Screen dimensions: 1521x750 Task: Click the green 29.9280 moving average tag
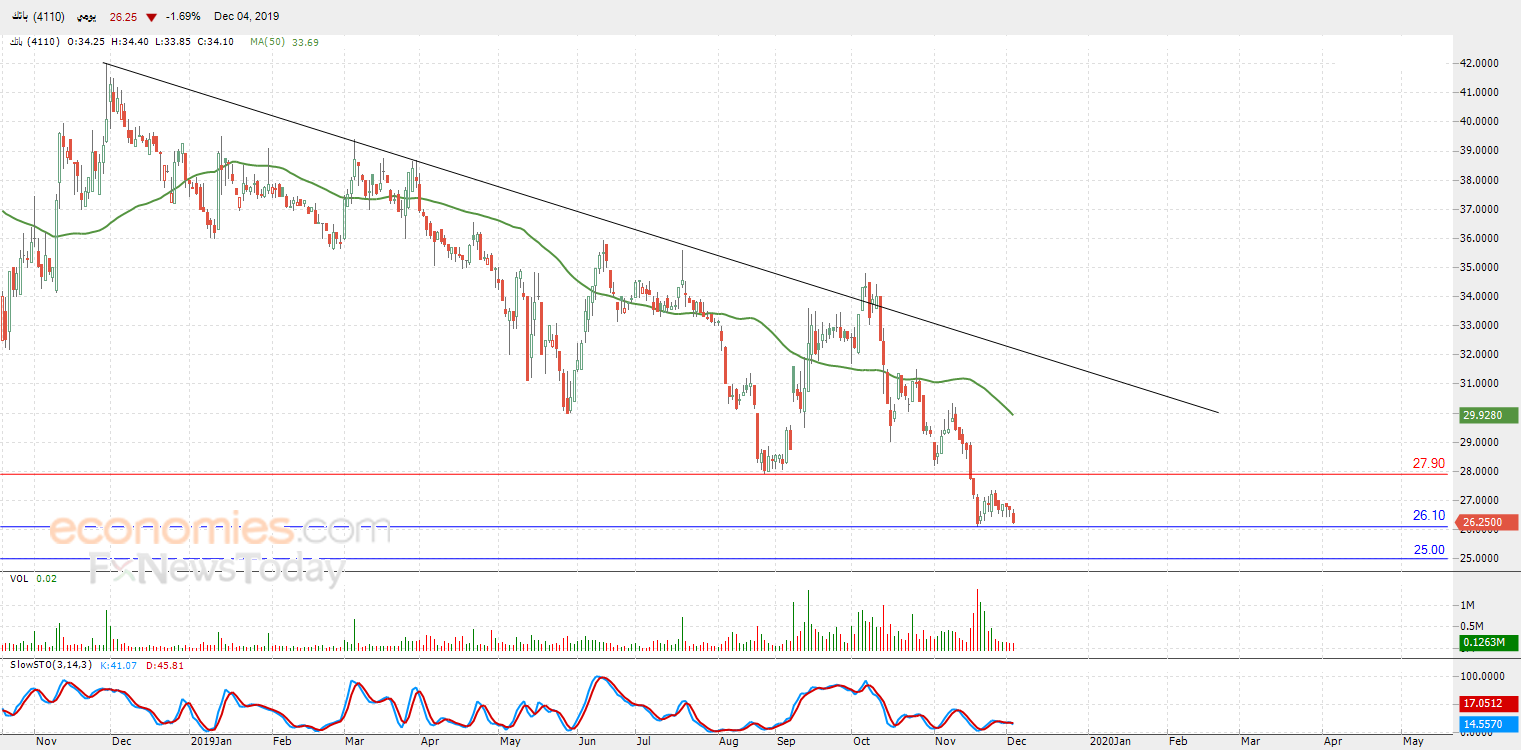[x=1488, y=415]
